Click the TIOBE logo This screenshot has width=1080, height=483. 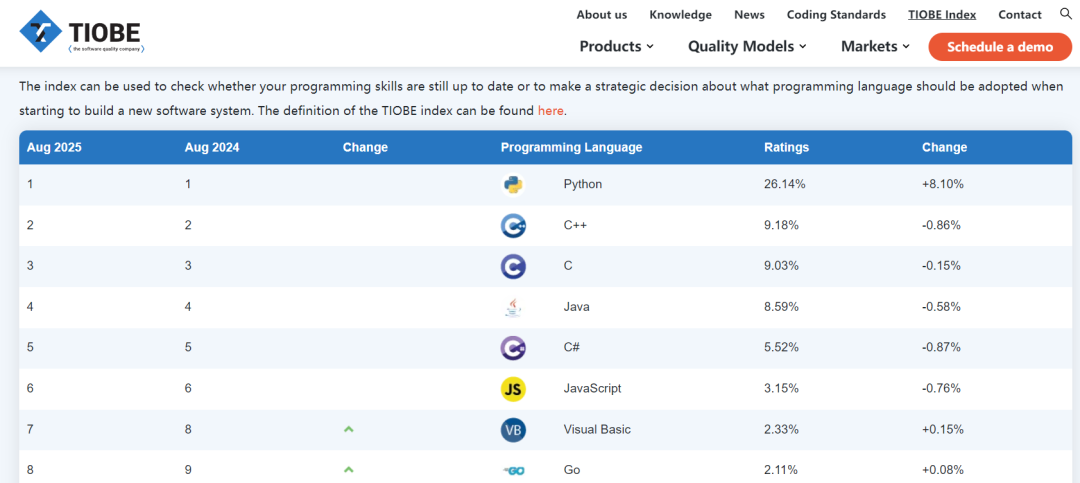82,32
